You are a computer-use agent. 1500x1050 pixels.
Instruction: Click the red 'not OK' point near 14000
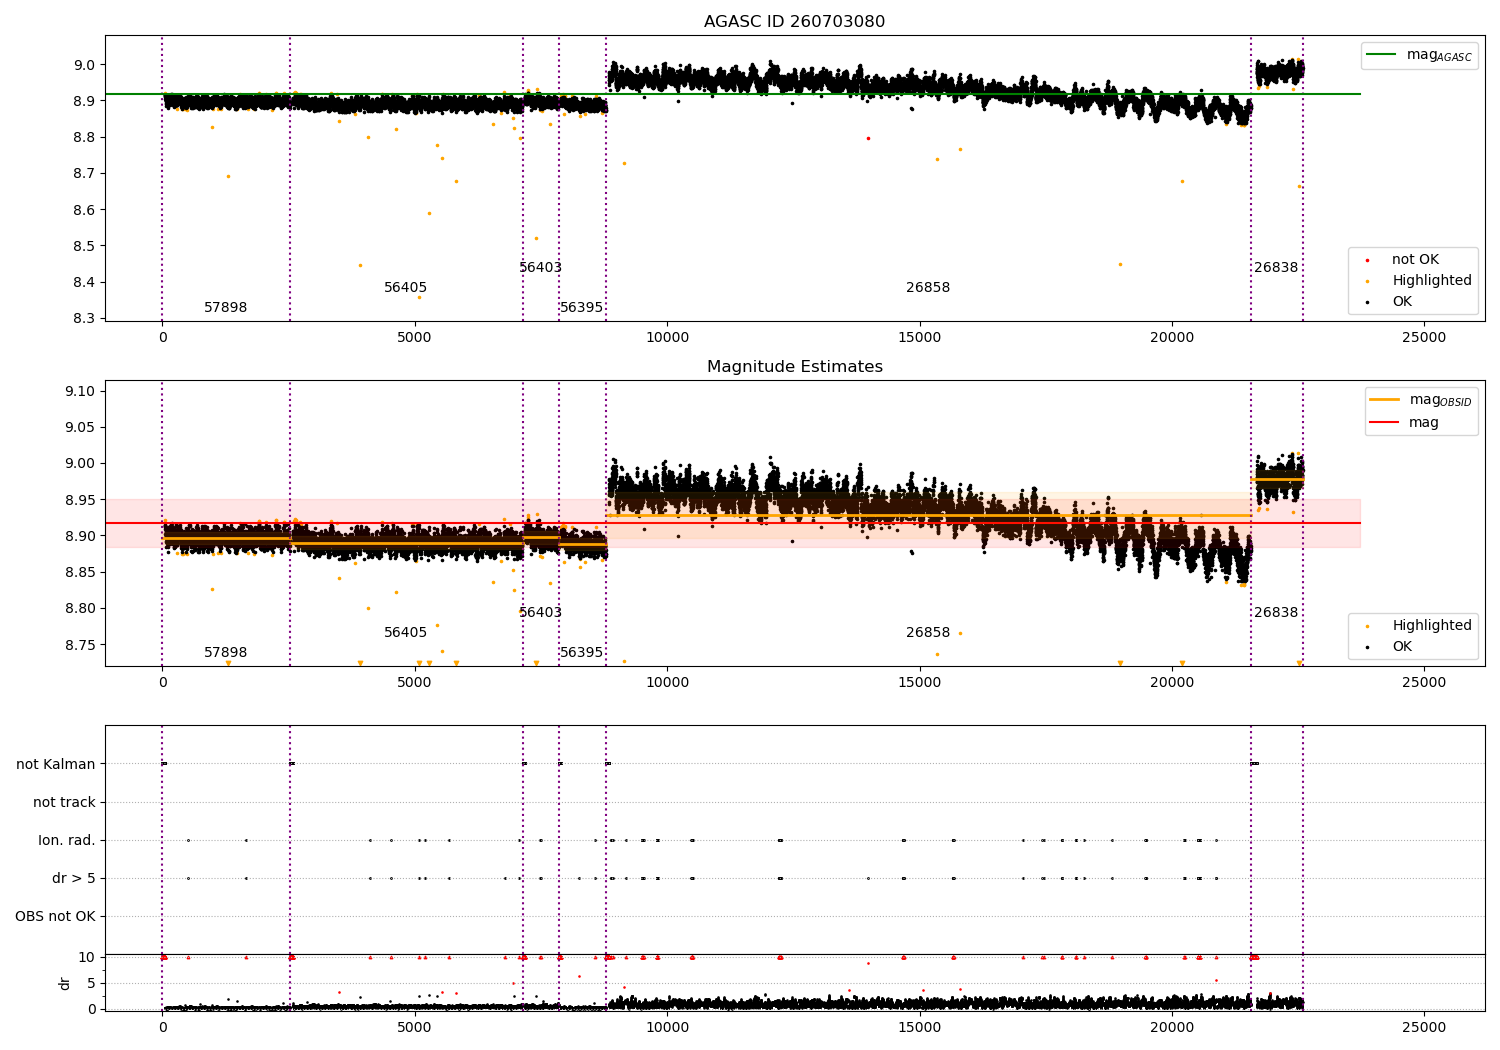(868, 138)
